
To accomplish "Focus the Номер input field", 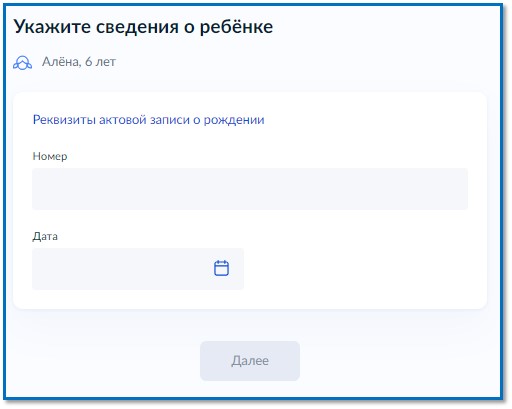I will pyautogui.click(x=250, y=189).
